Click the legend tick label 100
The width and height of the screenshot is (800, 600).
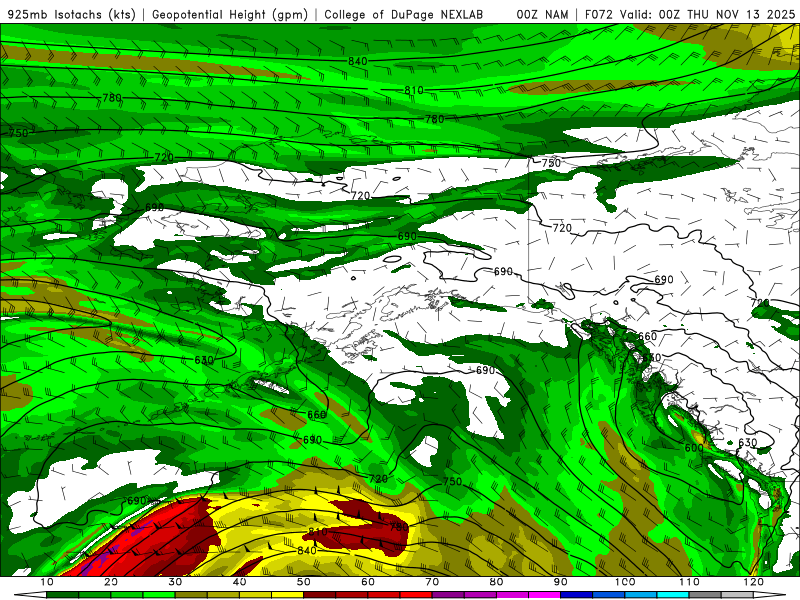[625, 582]
